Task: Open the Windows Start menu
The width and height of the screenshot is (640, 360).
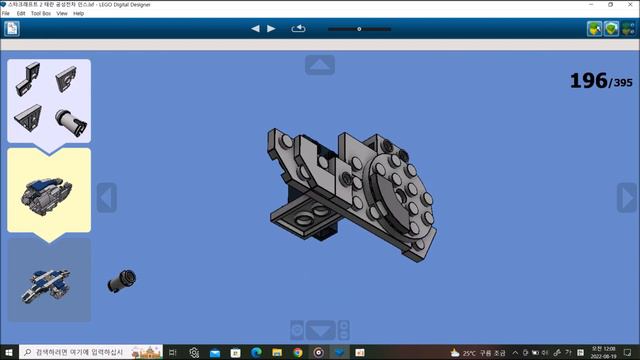Action: pyautogui.click(x=9, y=352)
